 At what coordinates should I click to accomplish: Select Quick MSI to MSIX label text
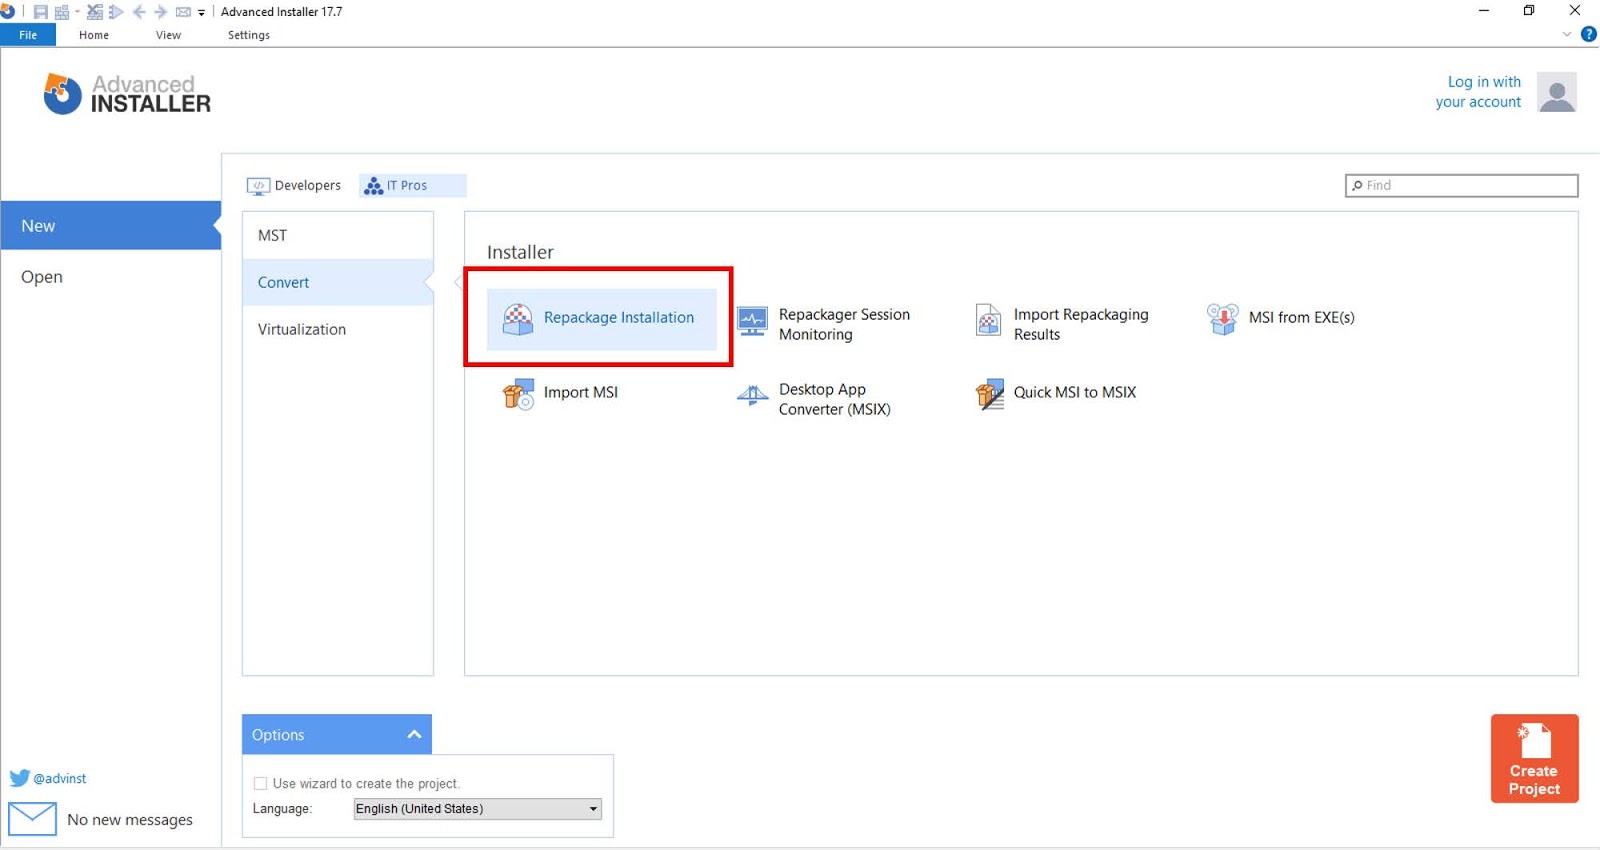[x=1075, y=392]
